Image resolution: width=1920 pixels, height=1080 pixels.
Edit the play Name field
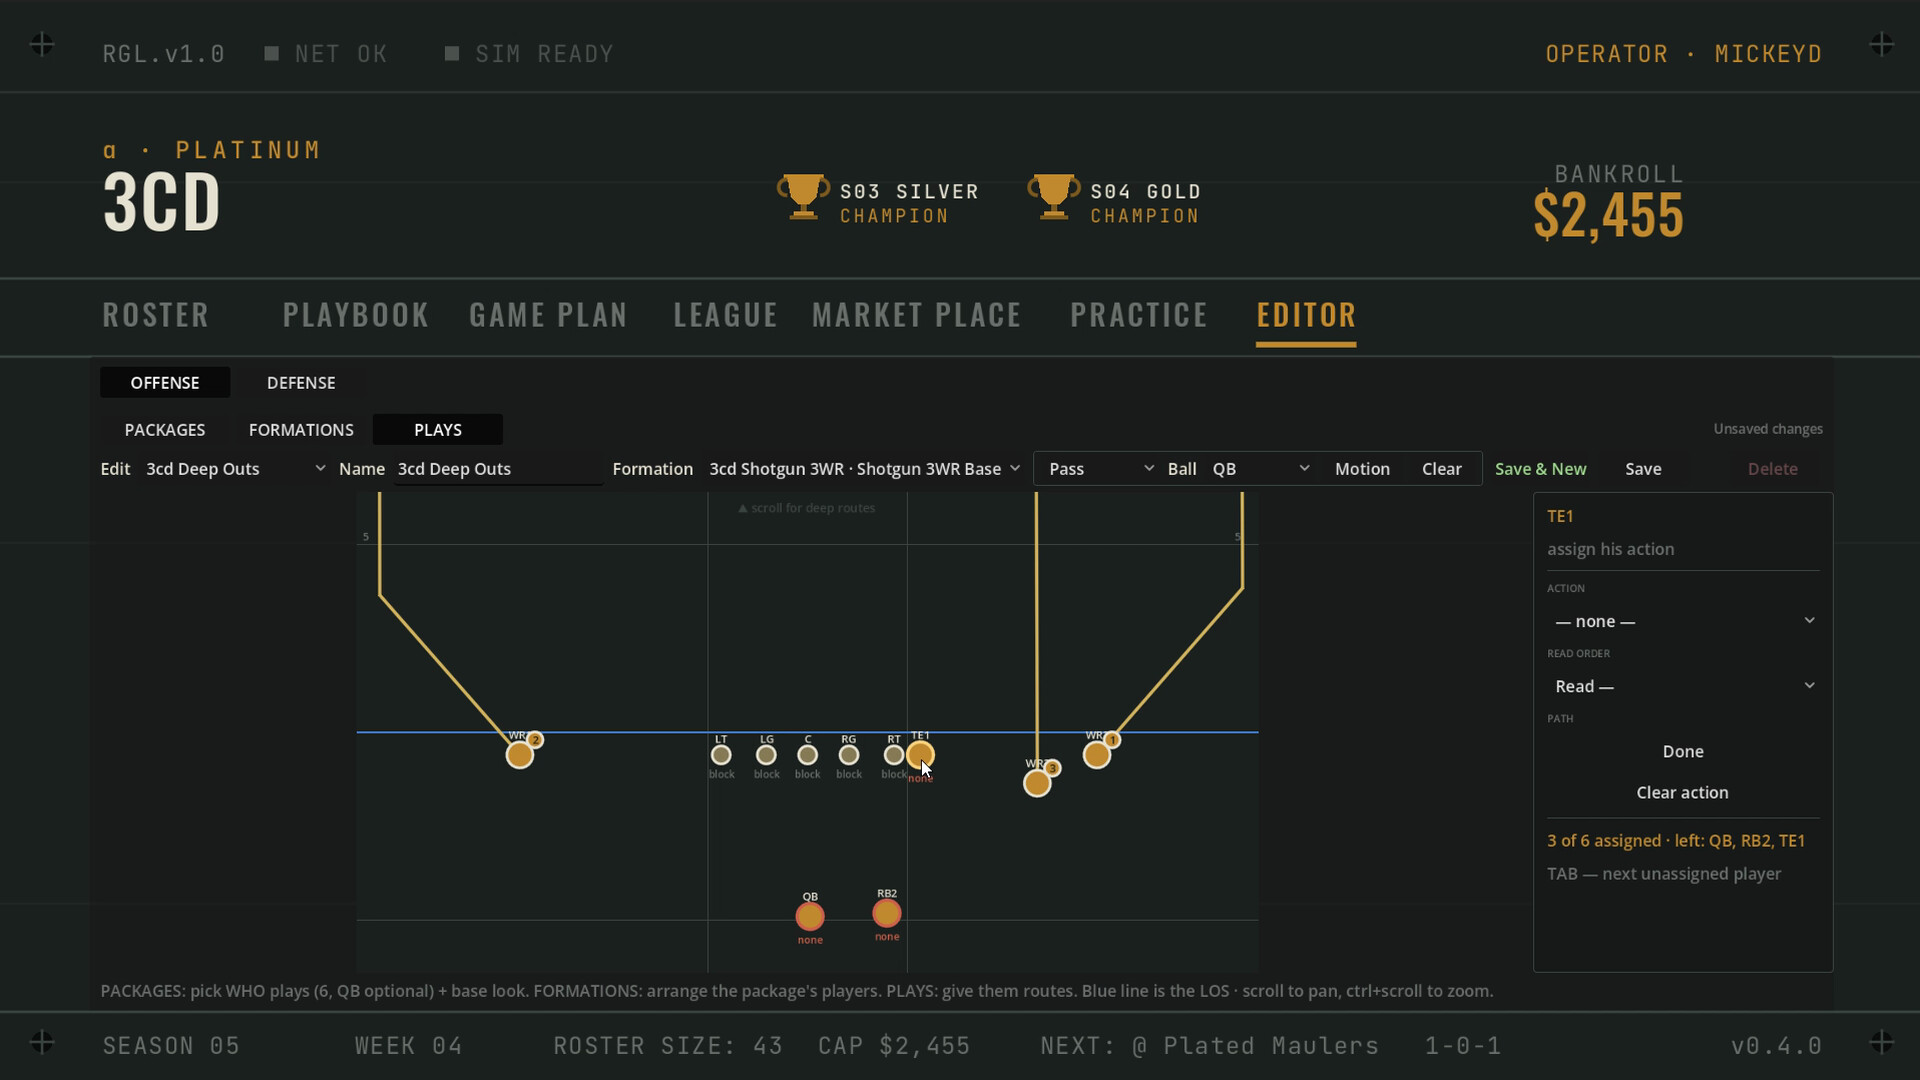pos(498,469)
